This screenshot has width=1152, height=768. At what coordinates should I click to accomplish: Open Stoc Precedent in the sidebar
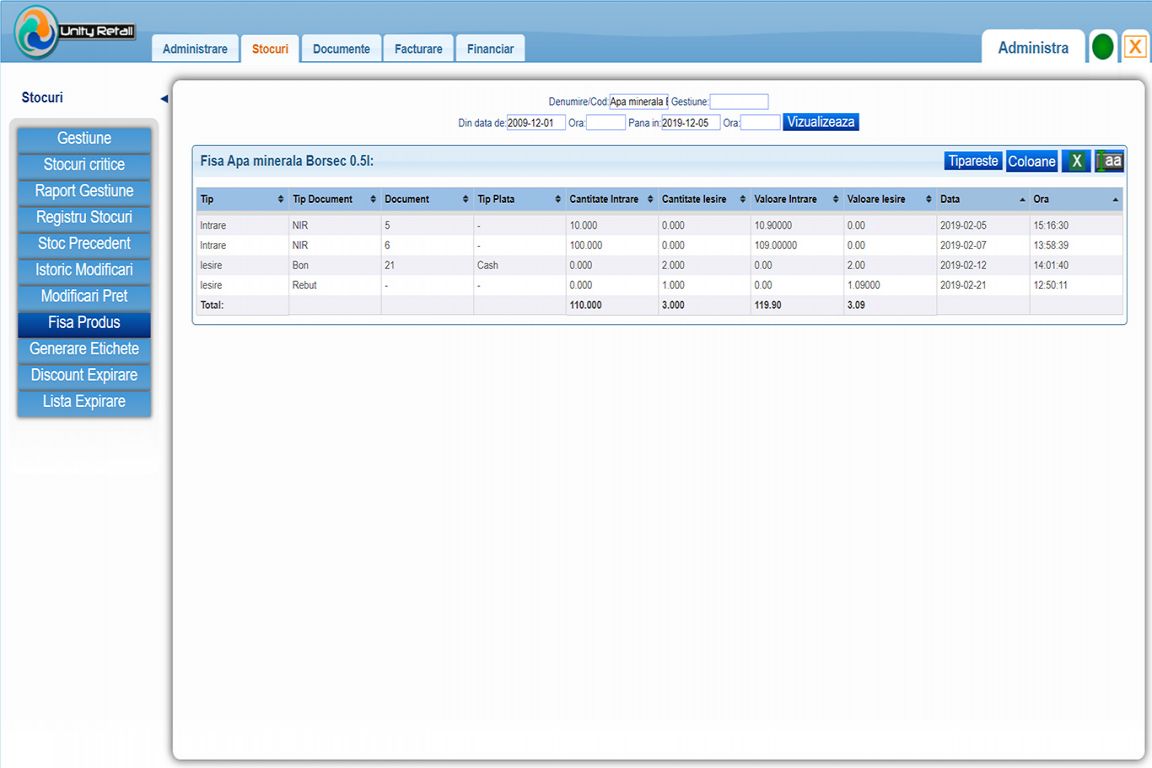point(84,243)
